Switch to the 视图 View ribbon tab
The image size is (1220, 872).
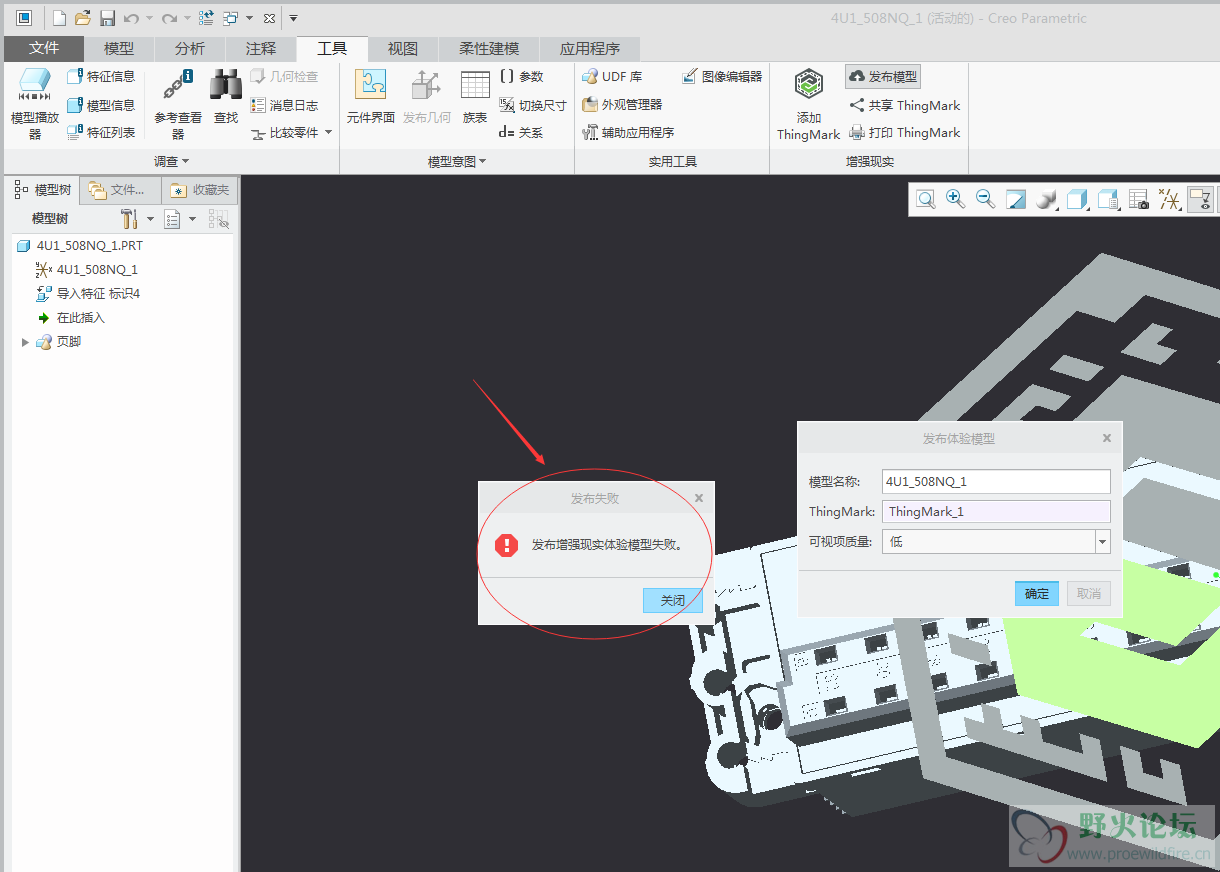click(x=403, y=48)
